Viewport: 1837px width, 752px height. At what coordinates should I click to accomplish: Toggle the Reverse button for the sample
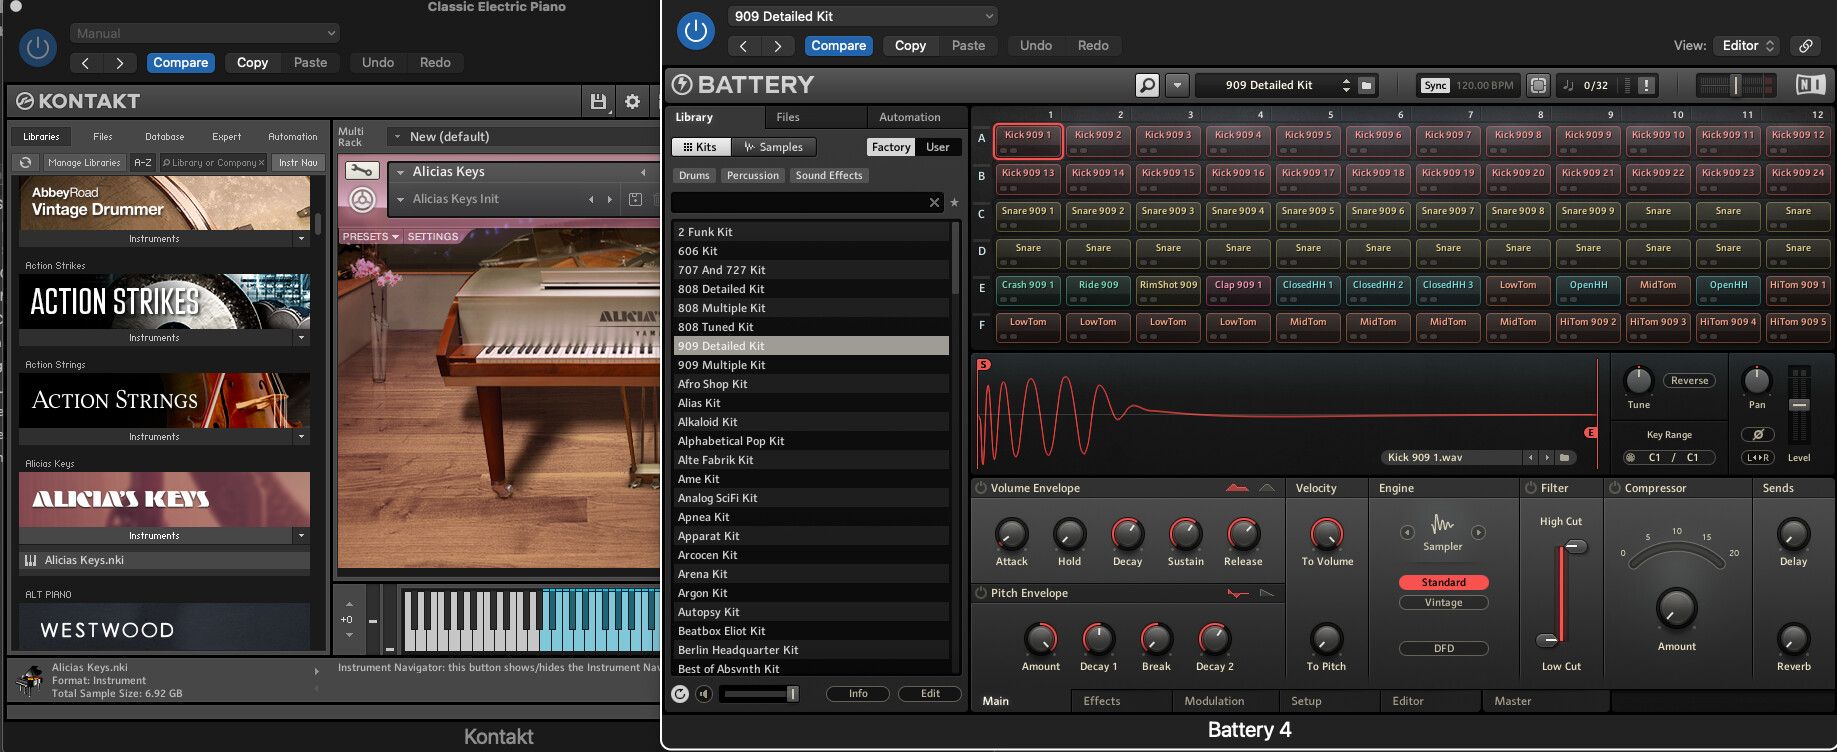point(1689,380)
